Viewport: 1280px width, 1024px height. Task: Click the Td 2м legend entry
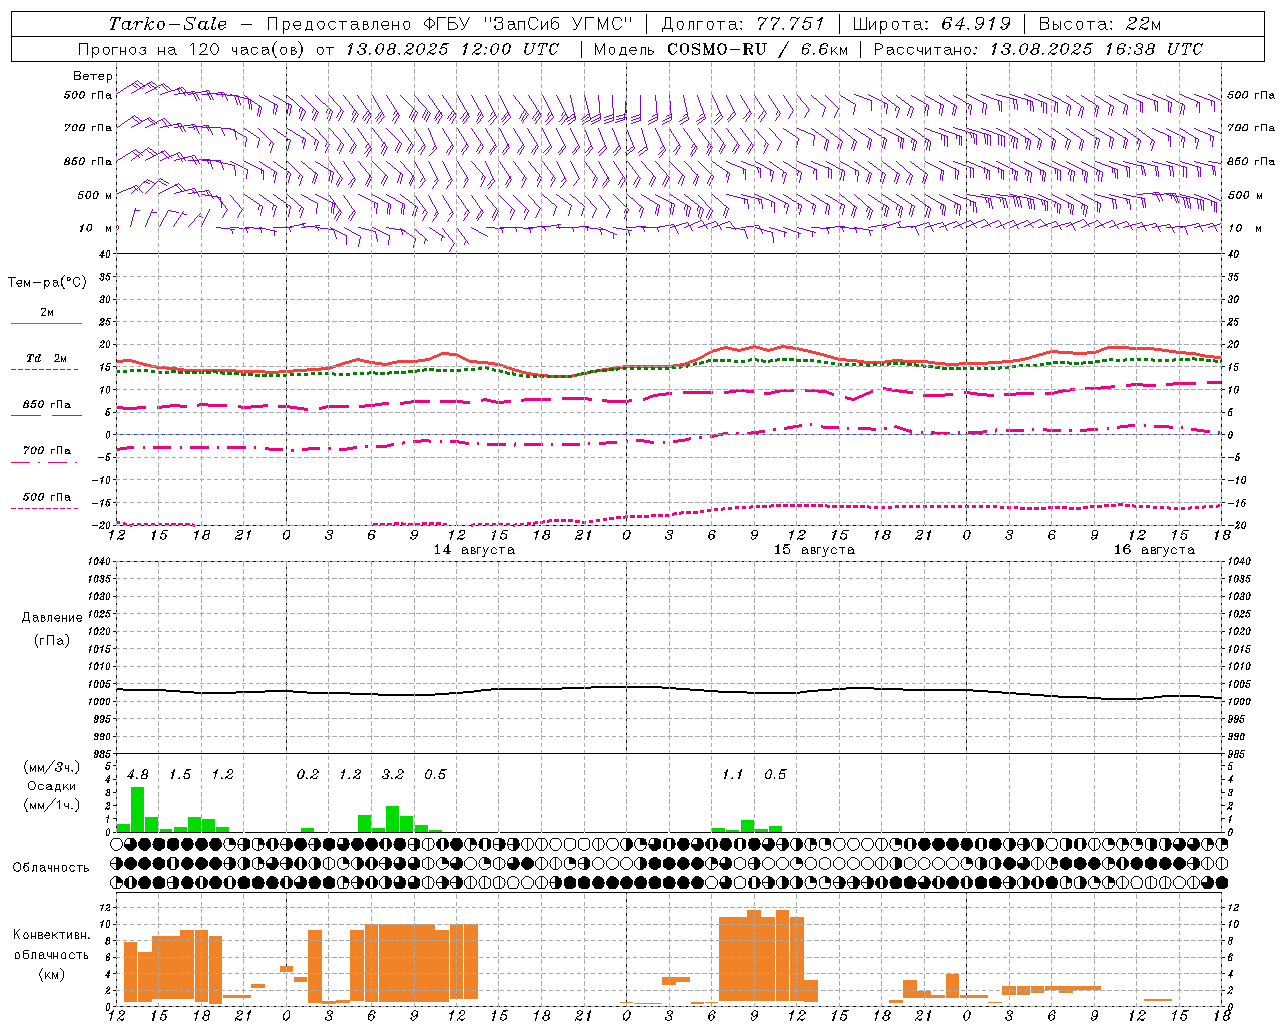[x=46, y=358]
